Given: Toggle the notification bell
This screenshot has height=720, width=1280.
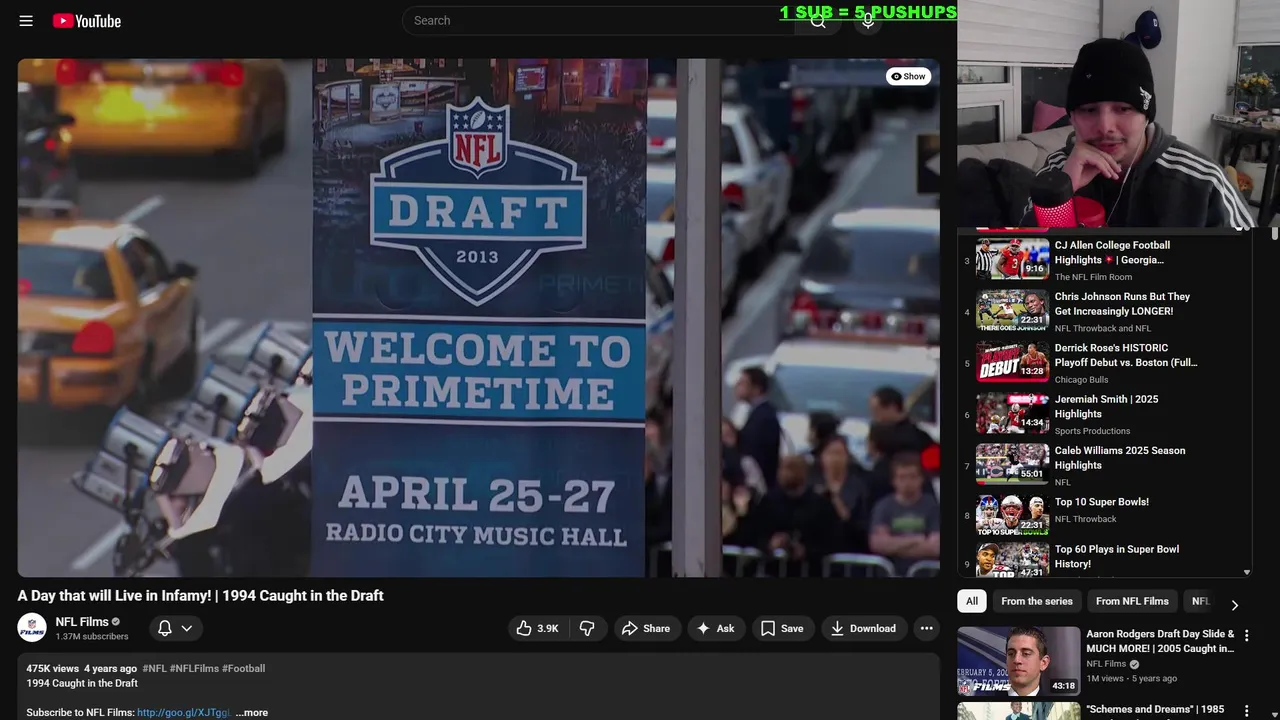Looking at the screenshot, I should [165, 628].
